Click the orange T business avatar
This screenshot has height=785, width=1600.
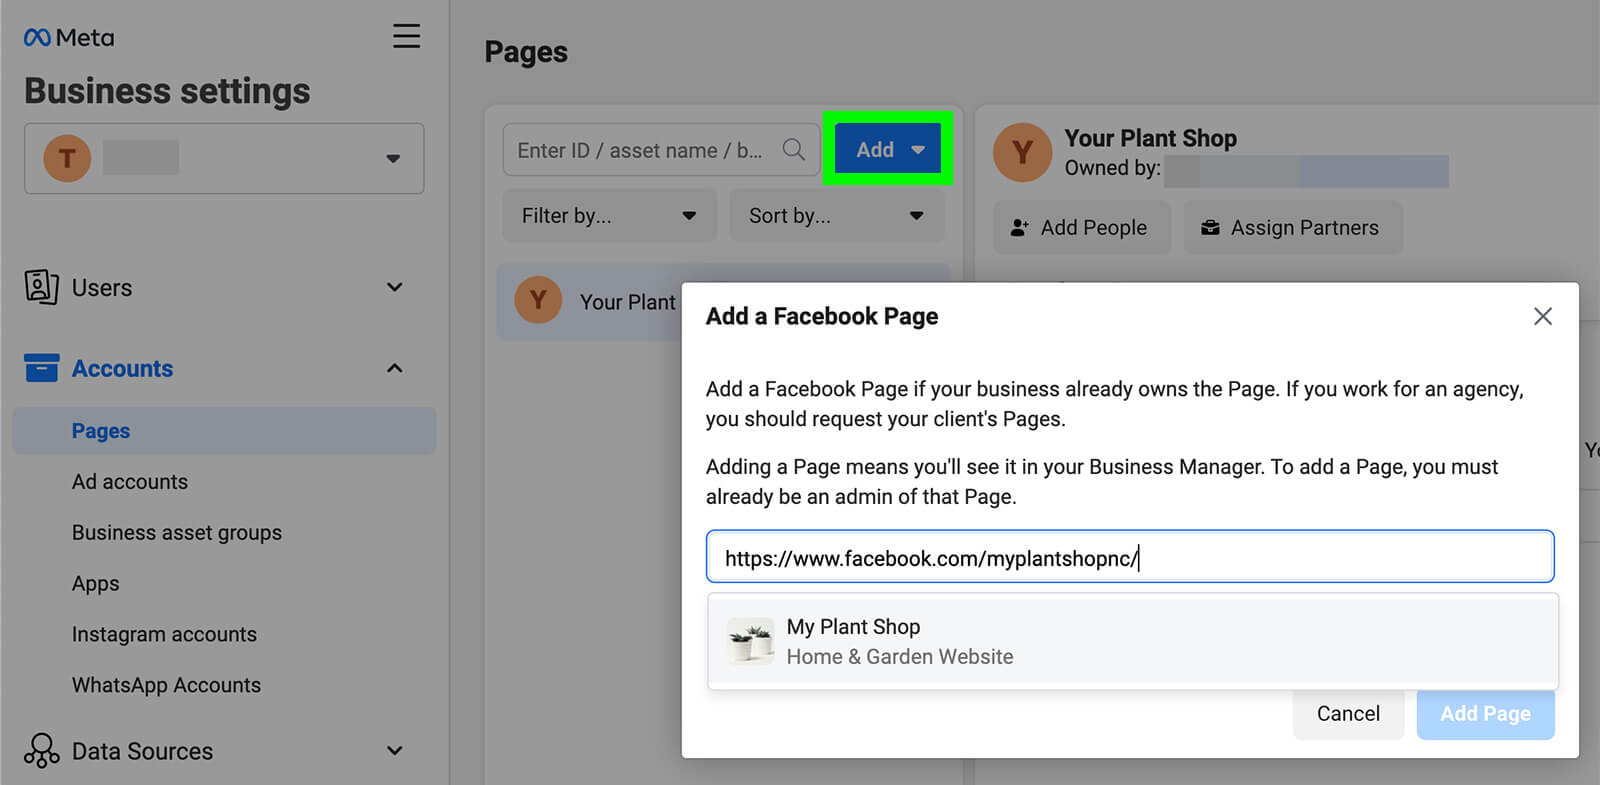pos(67,158)
